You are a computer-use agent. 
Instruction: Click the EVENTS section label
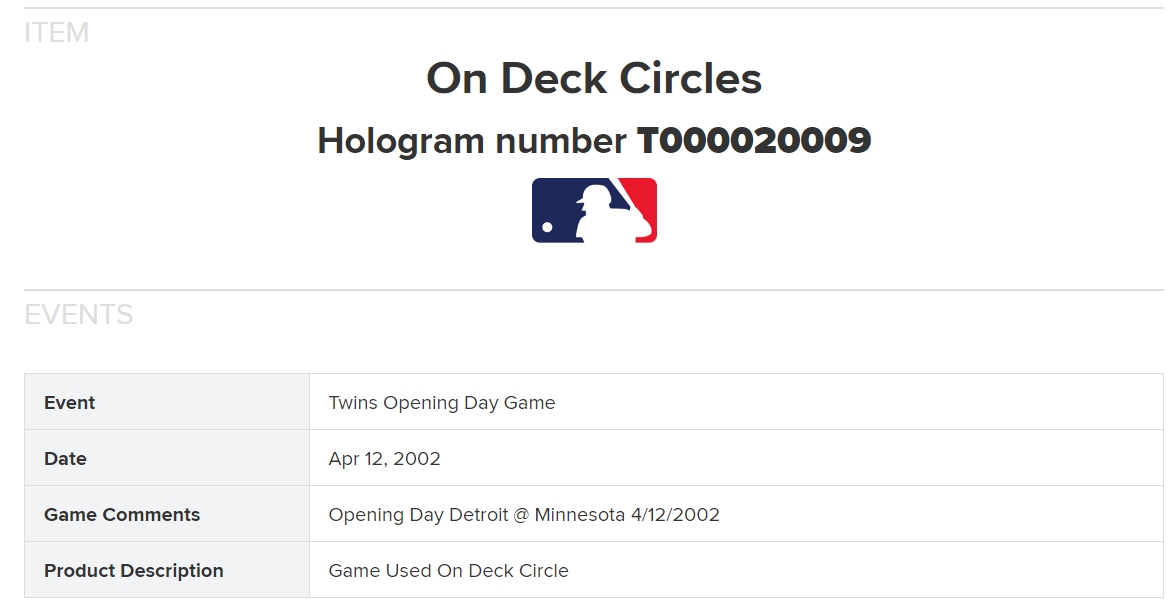click(78, 315)
